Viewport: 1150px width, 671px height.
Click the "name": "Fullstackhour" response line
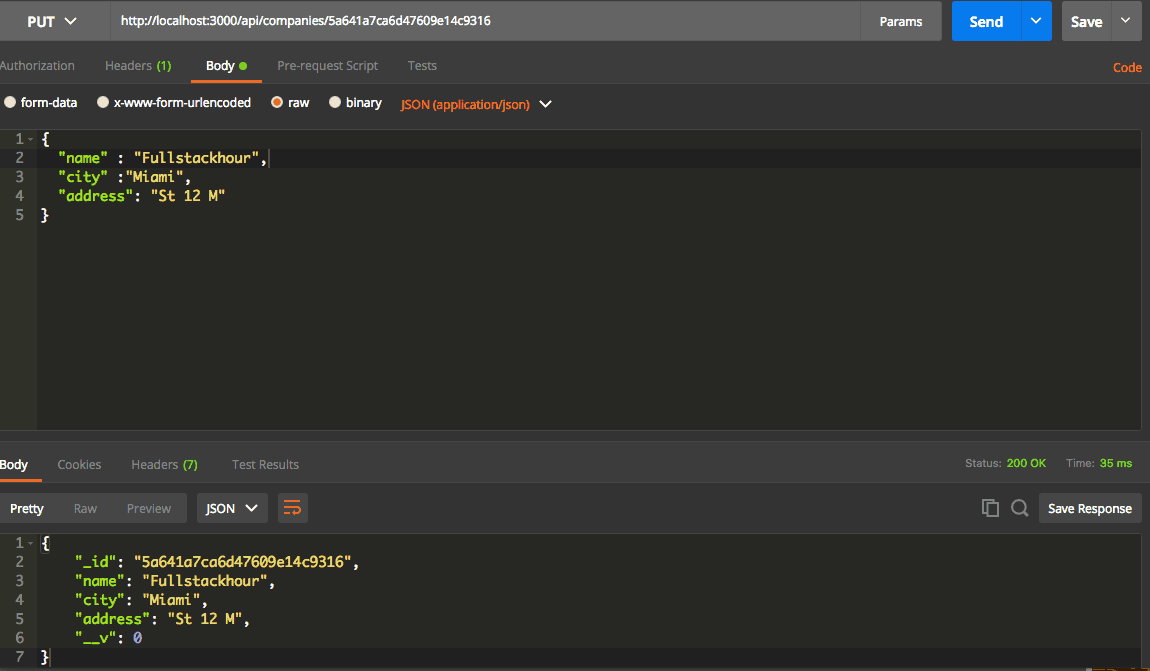pos(175,582)
